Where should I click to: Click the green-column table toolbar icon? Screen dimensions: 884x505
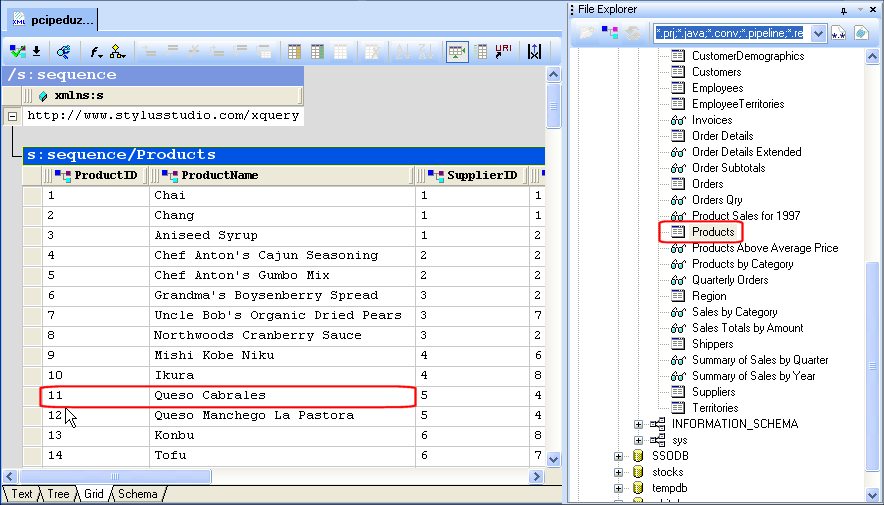(317, 52)
